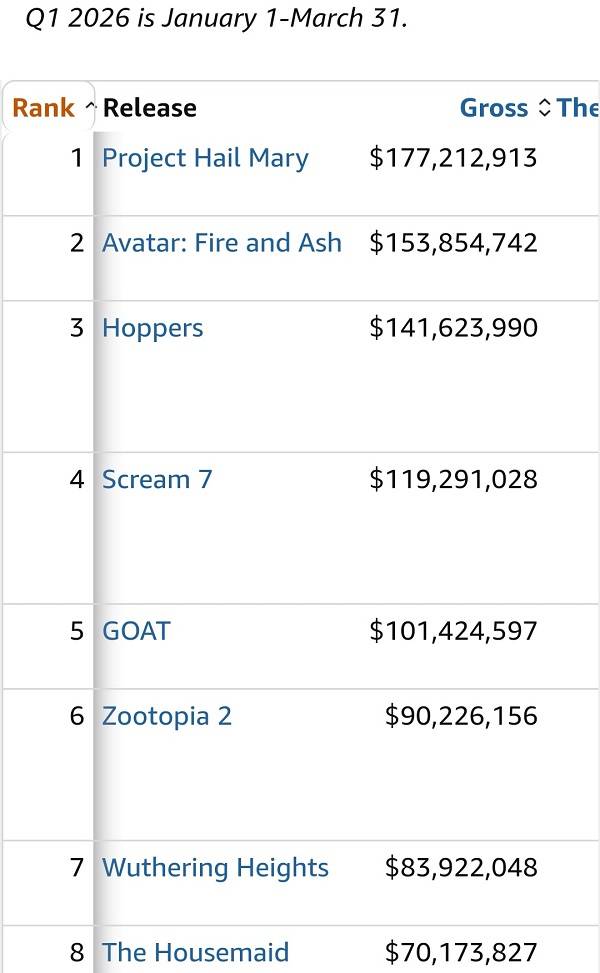Click gross value $177,212,913
Image resolution: width=600 pixels, height=973 pixels.
(453, 158)
